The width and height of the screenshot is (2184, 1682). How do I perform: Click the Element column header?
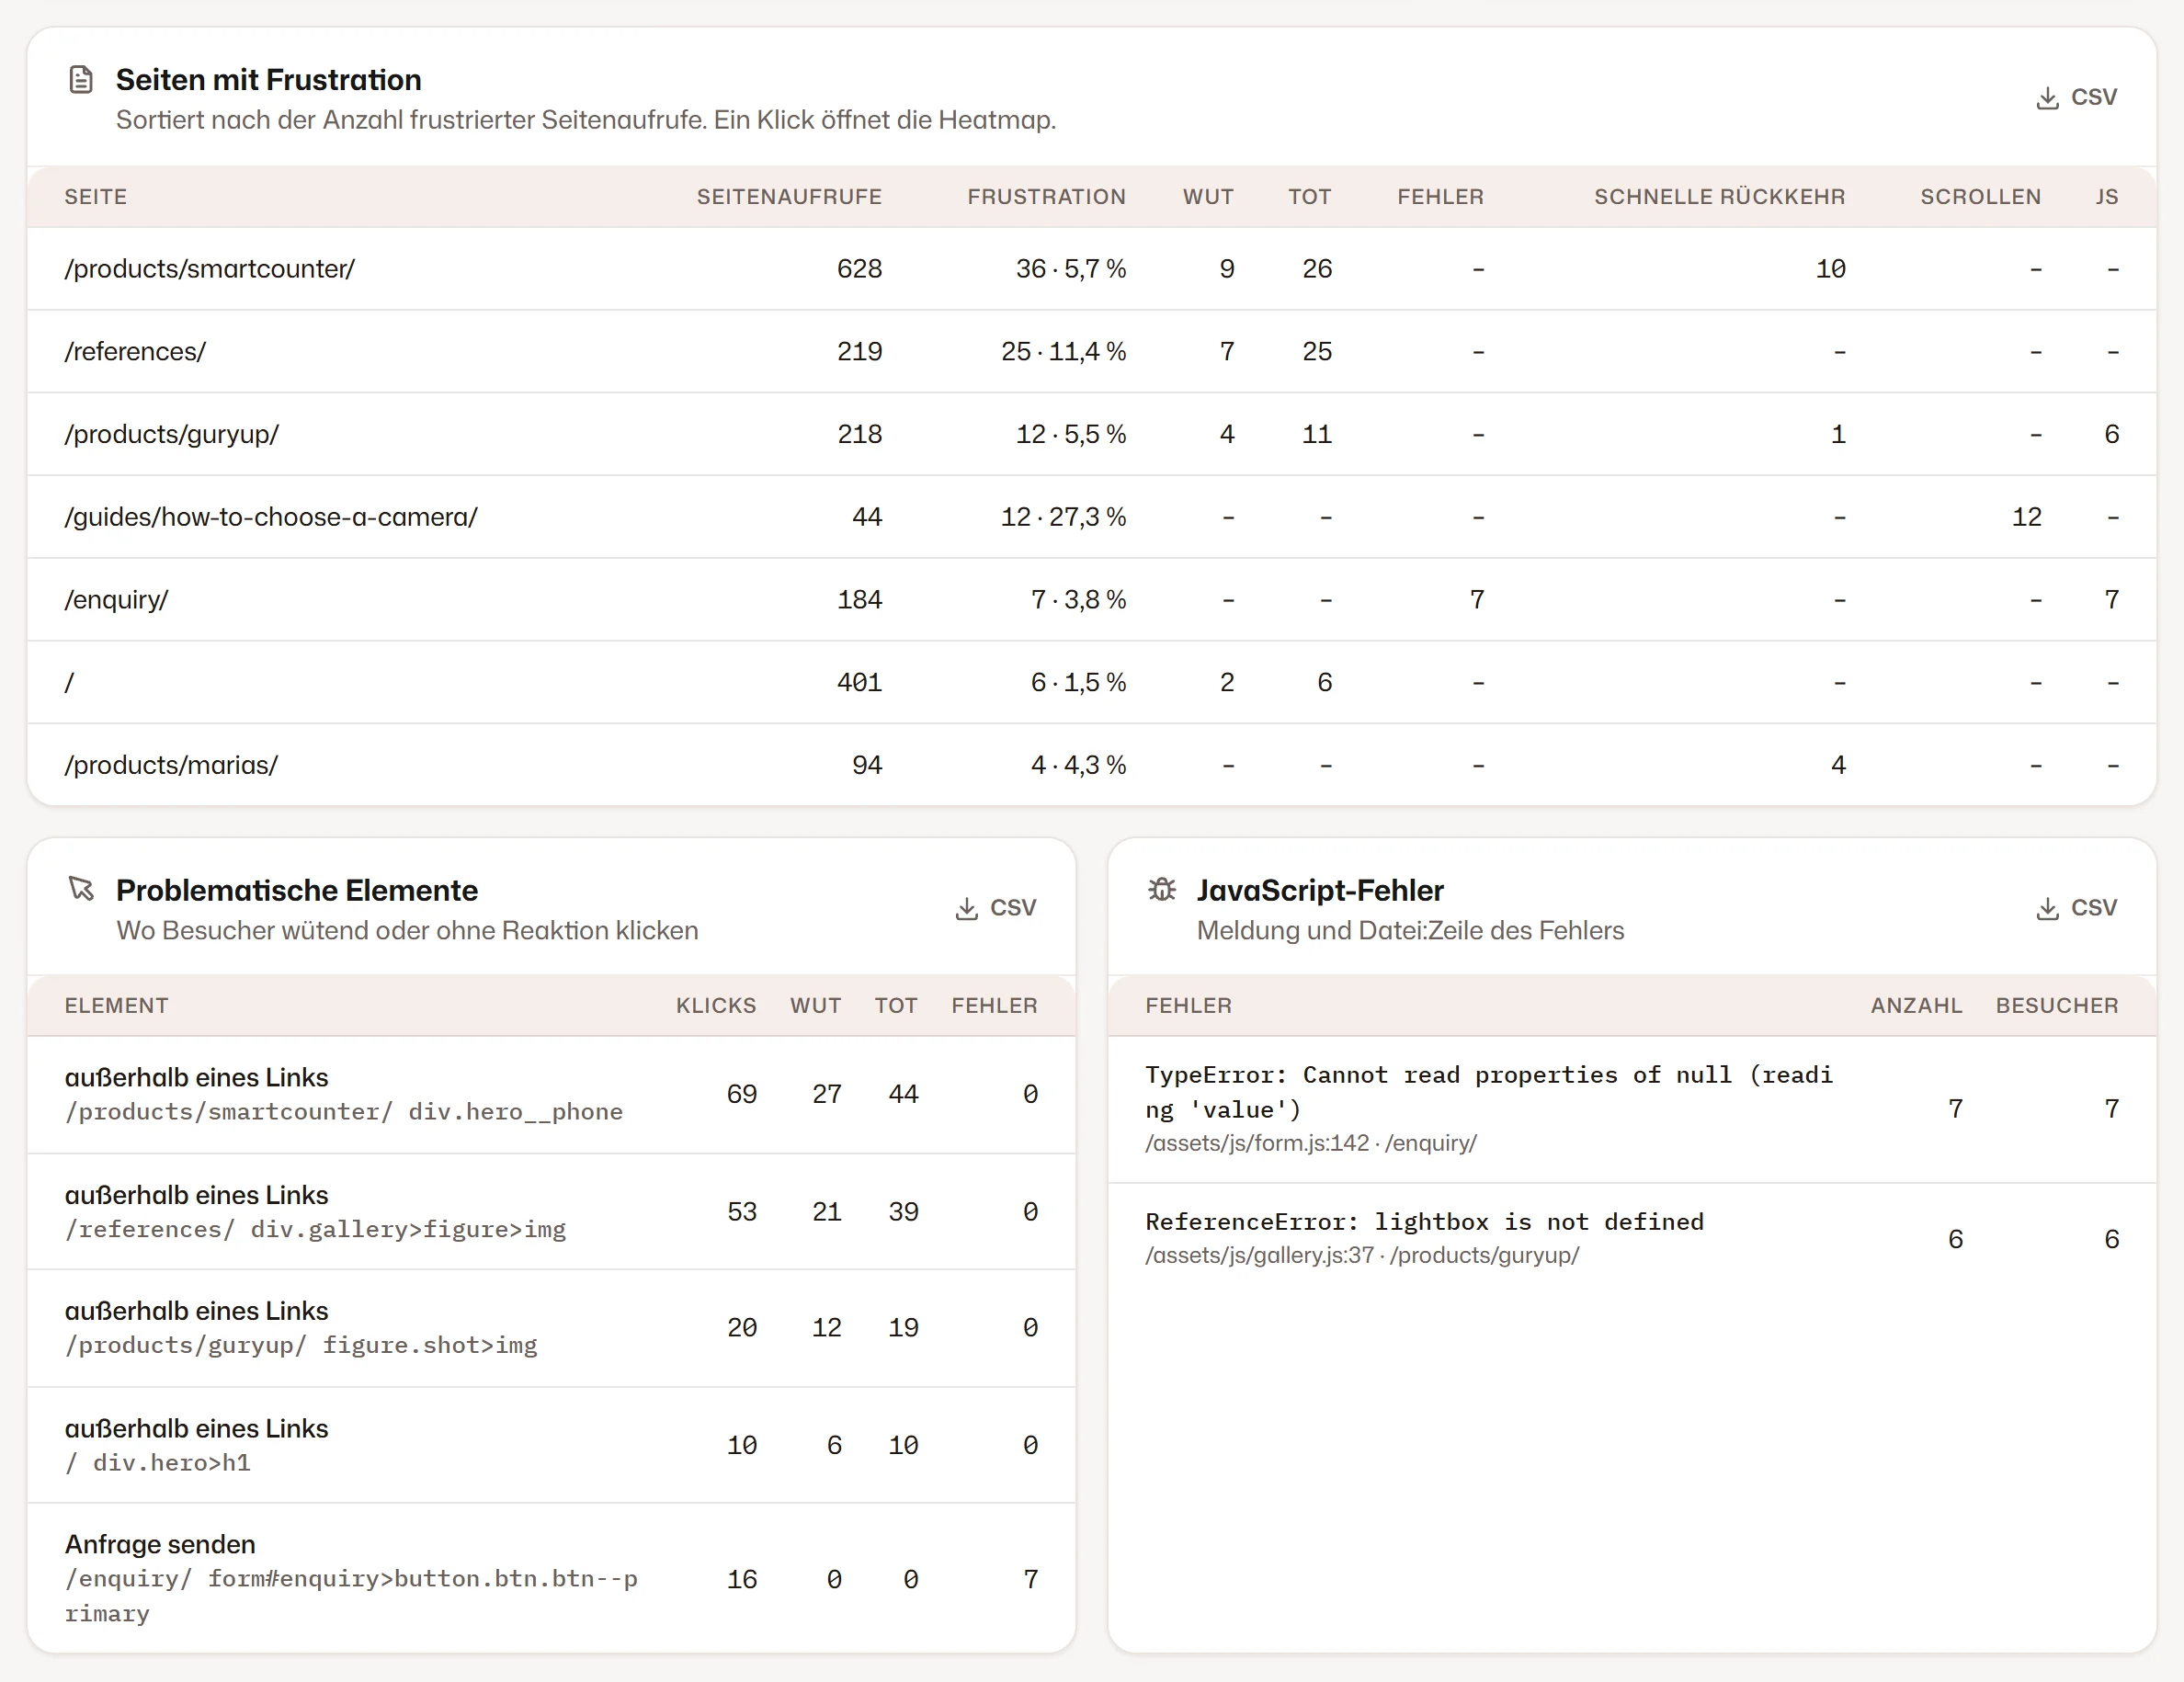pos(116,1006)
